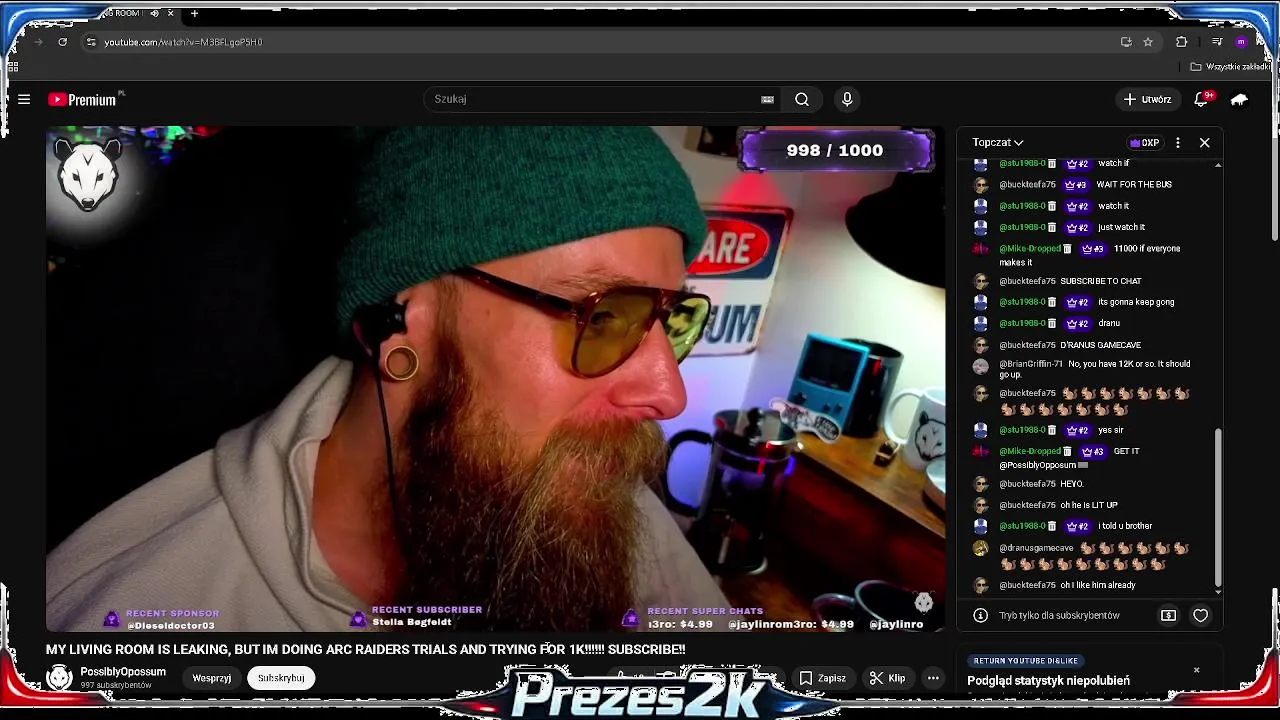Click @Mike-Dropped message '11000 if everyone makes it'
Viewport: 1280px width, 720px height.
click(x=1090, y=255)
